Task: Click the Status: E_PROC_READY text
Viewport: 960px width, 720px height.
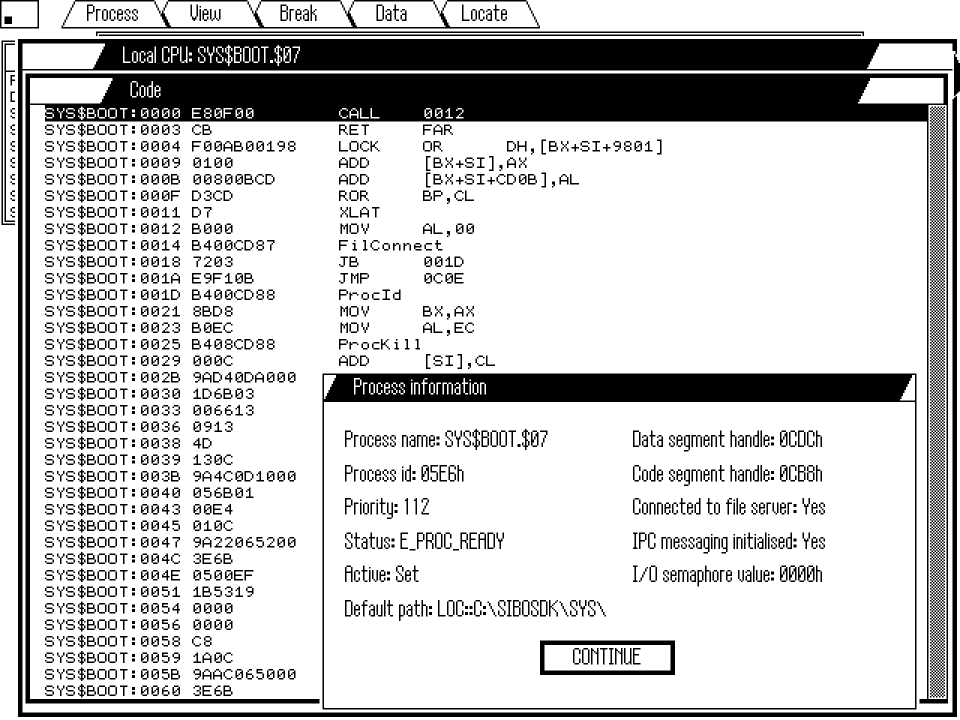Action: coord(424,542)
